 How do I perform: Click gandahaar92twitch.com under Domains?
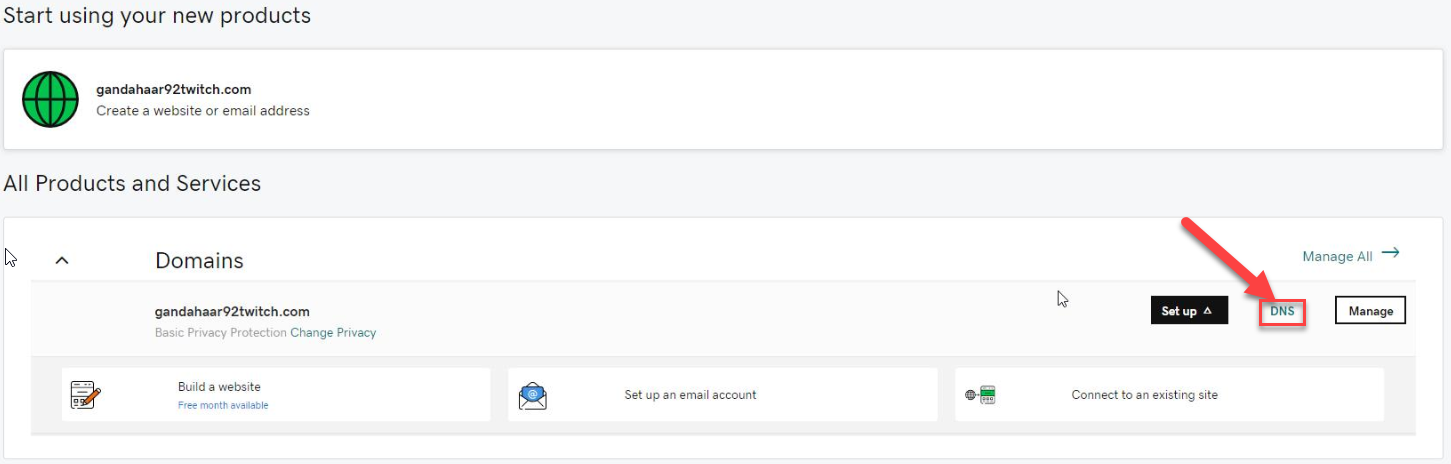pos(232,312)
